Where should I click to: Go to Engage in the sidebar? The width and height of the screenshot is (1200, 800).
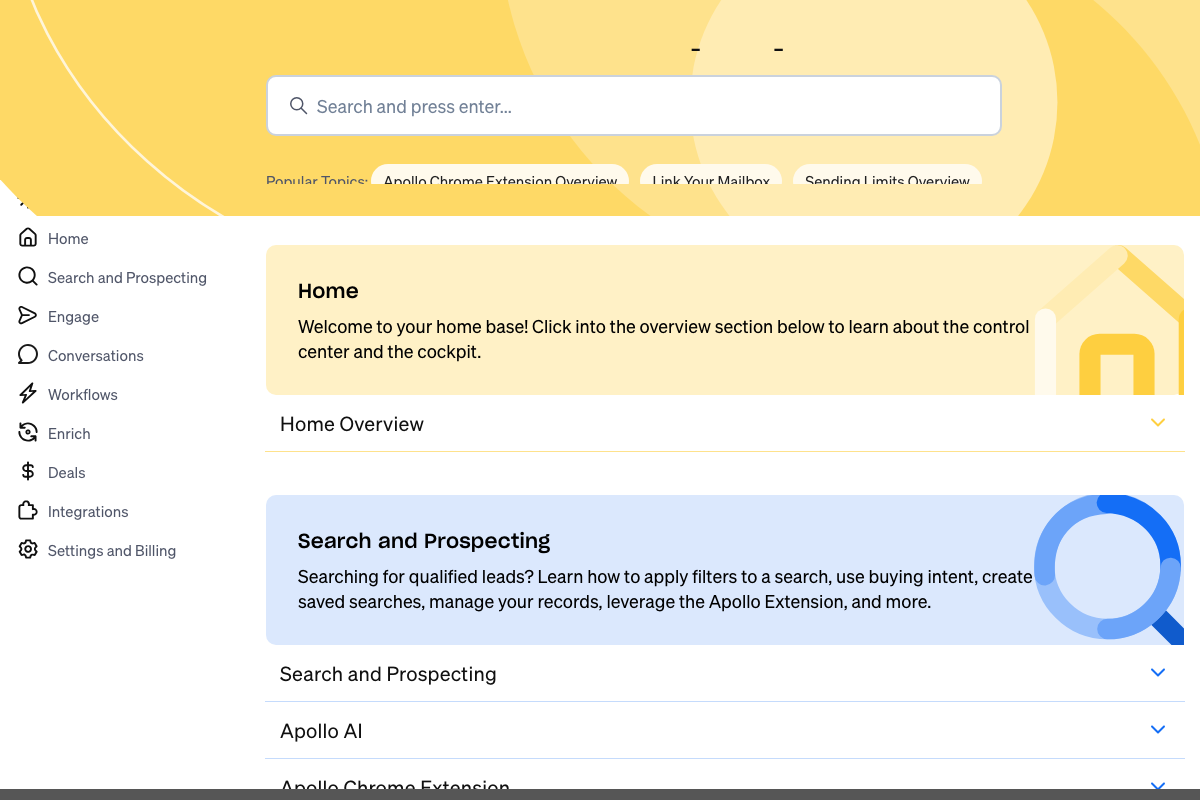tap(73, 317)
